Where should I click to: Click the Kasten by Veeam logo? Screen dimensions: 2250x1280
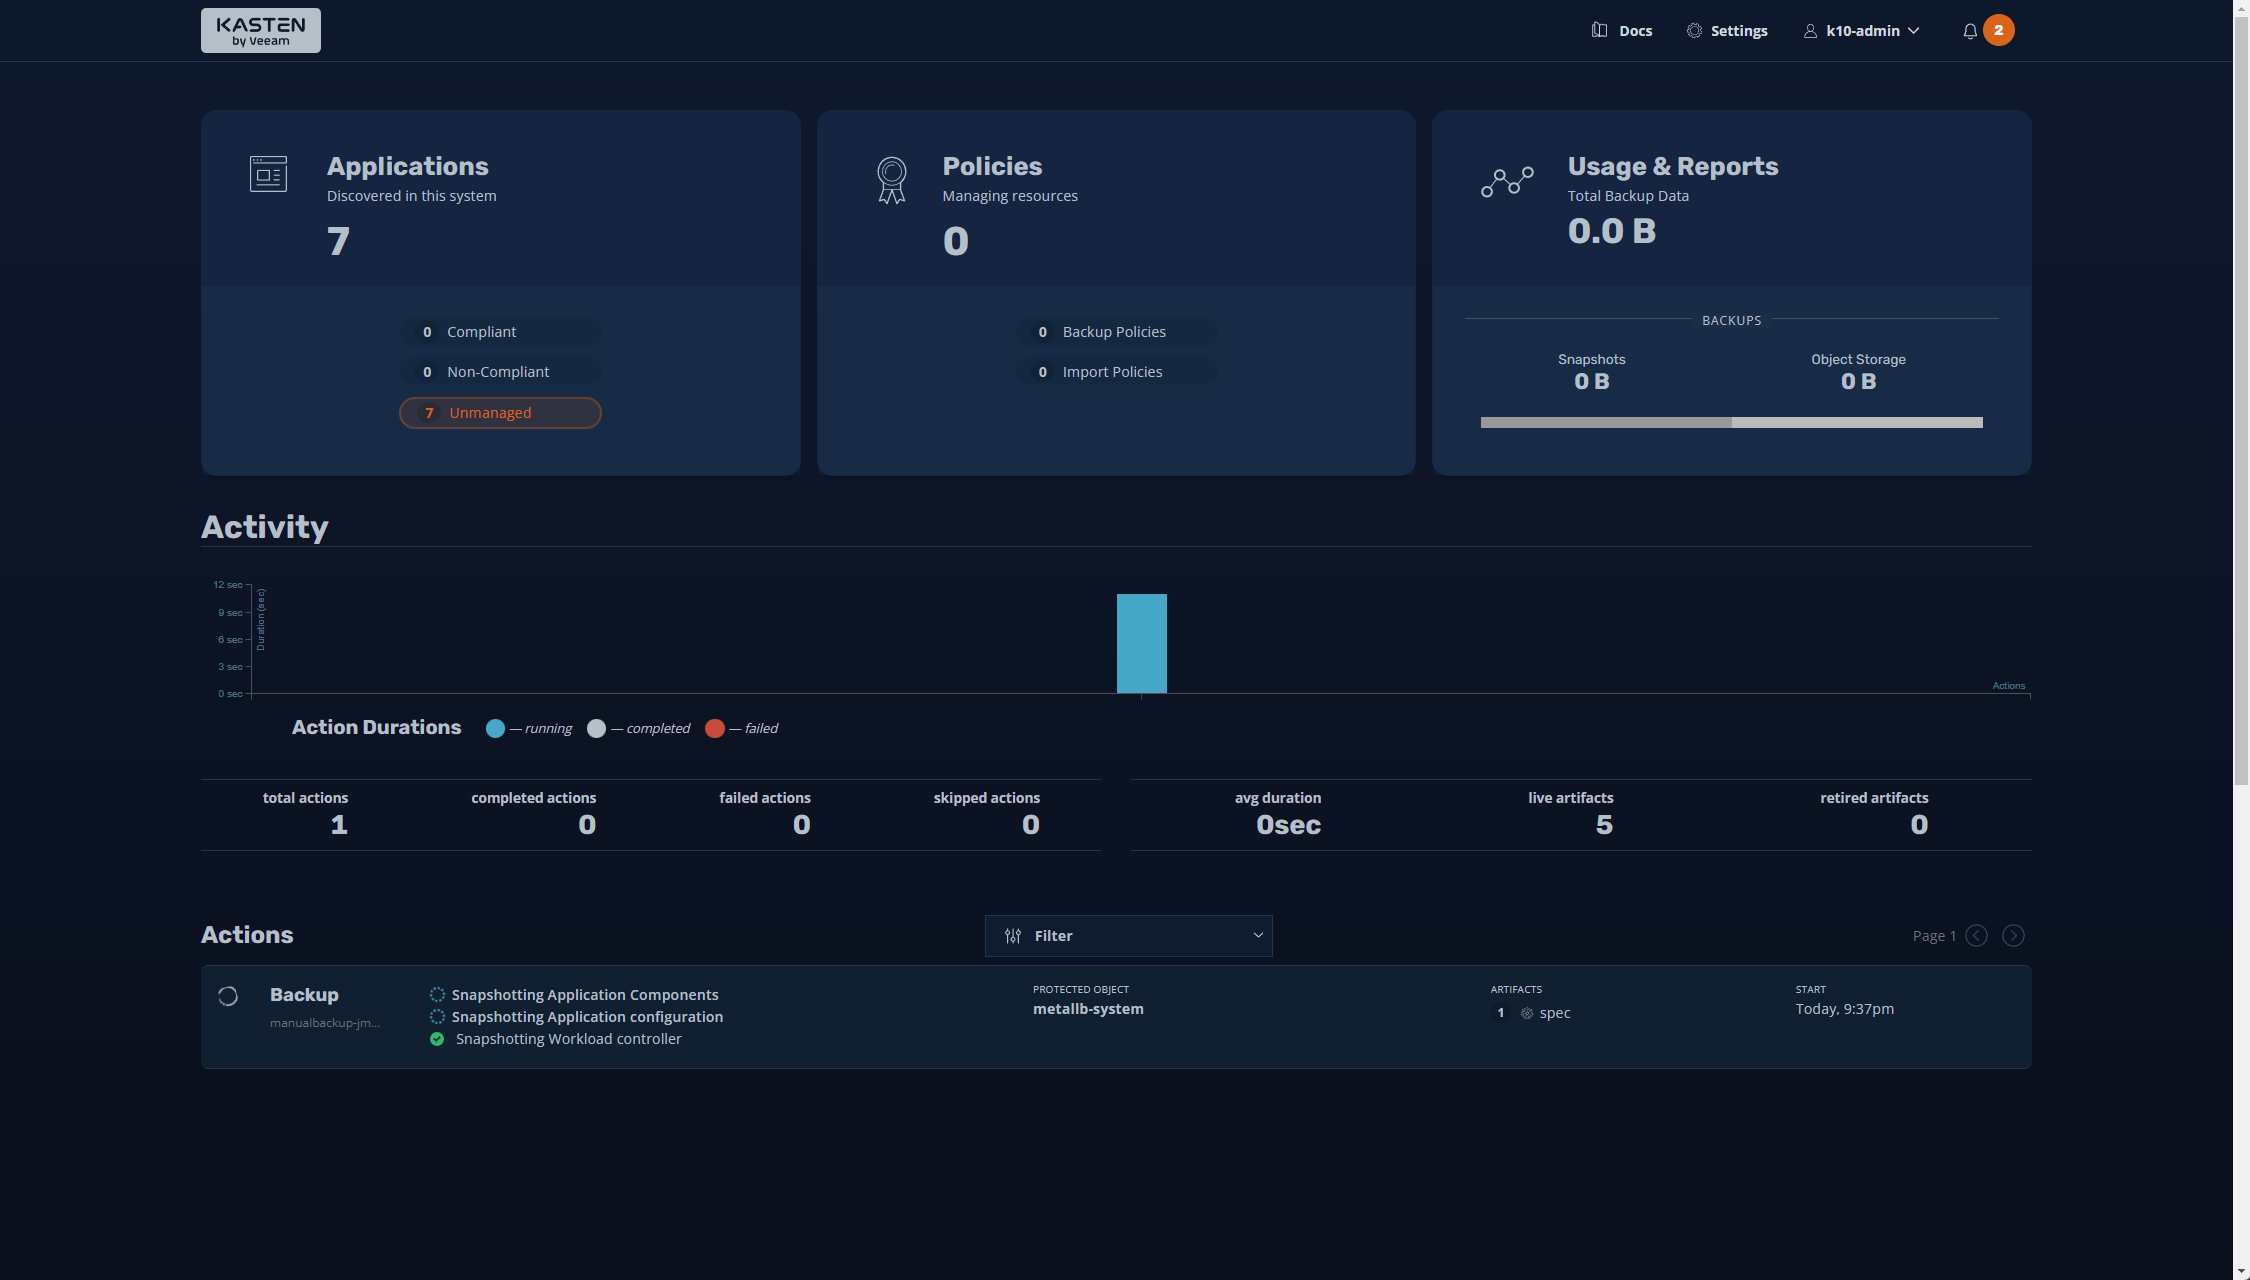pos(260,30)
